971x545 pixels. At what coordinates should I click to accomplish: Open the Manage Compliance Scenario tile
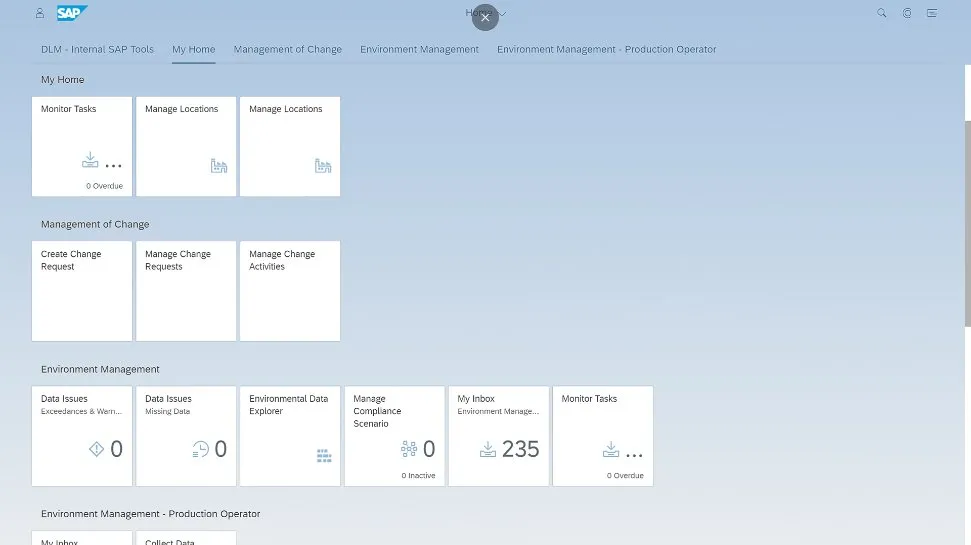(x=394, y=436)
